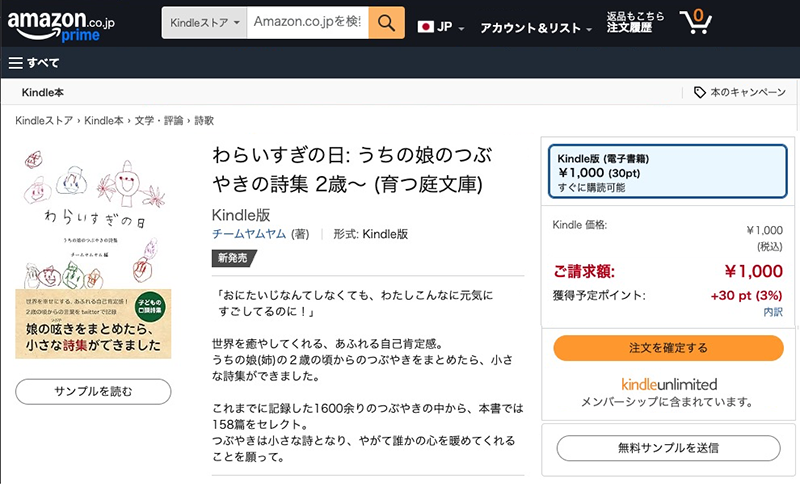
Task: Click the Amazon.co.jp search input field
Action: click(307, 22)
